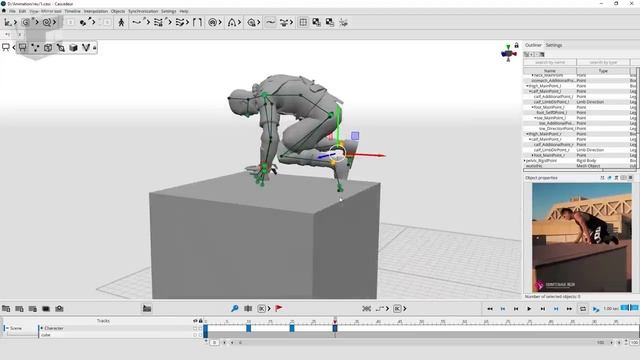Expand arrow next to ballistic trajectory icon
This screenshot has width=640, height=360.
coord(239,22)
